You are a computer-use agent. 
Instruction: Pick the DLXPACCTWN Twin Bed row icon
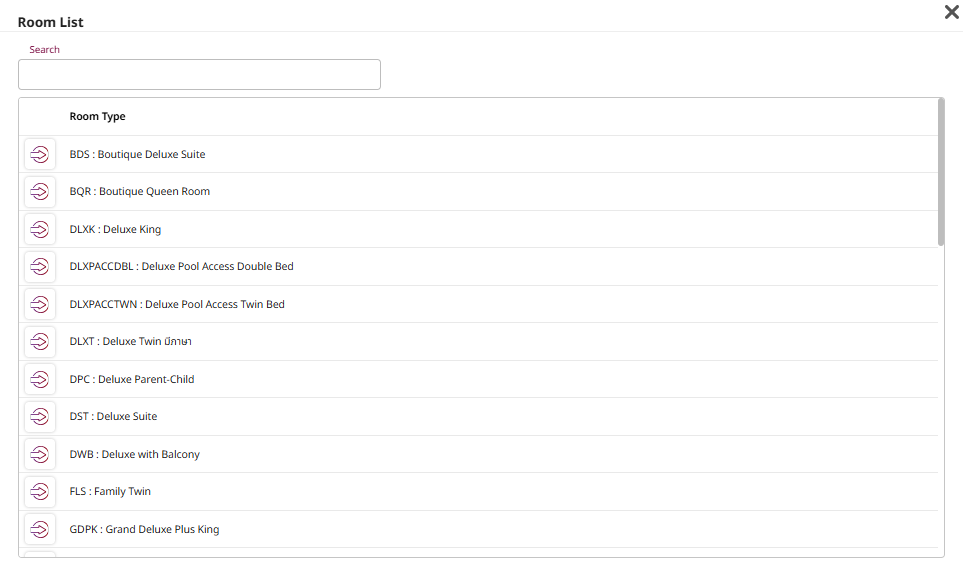[x=40, y=305]
